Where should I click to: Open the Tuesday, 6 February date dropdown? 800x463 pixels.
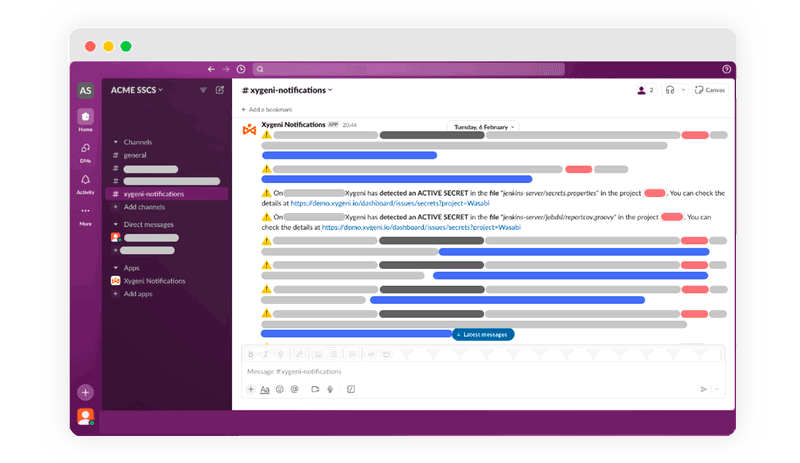coord(484,127)
